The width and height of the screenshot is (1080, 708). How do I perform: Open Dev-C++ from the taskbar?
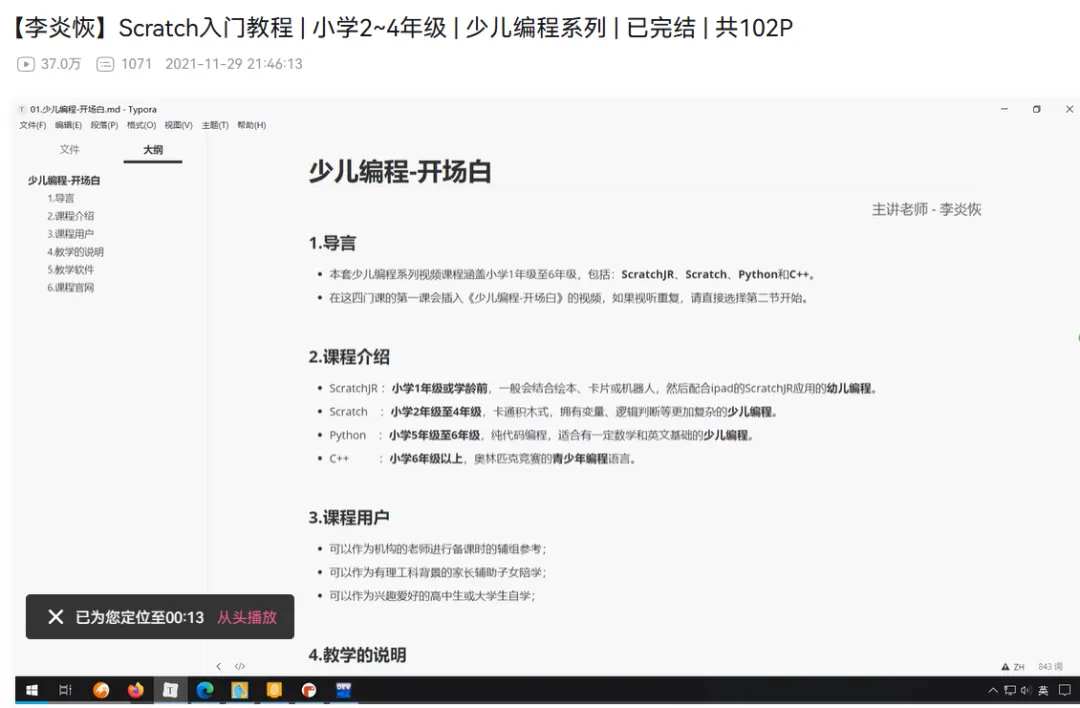click(344, 690)
